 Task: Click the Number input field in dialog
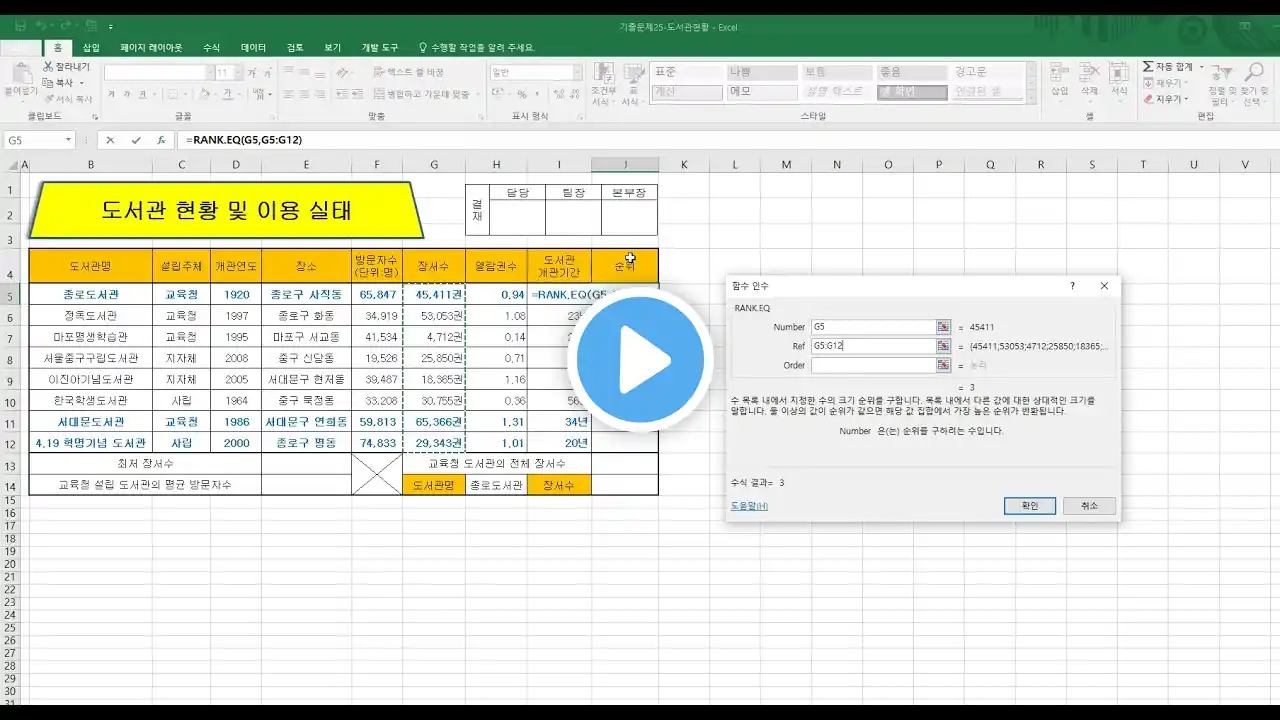872,327
